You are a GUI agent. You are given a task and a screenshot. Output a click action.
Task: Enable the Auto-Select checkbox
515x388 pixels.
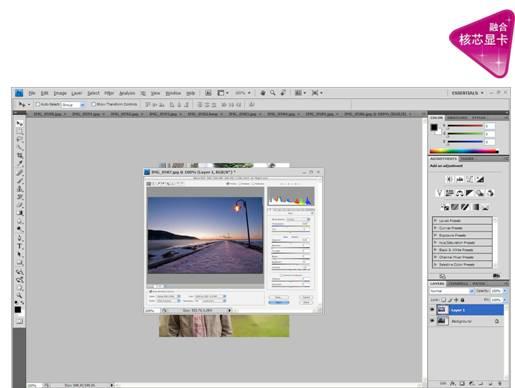click(x=38, y=104)
